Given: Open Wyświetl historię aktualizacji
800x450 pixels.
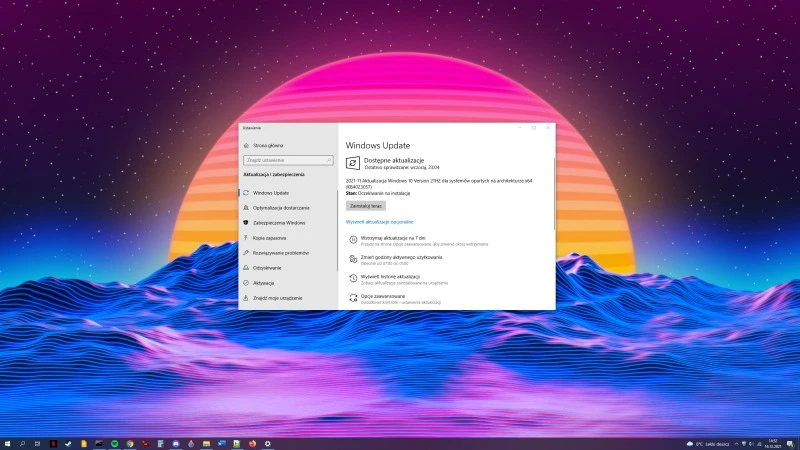Looking at the screenshot, I should pos(390,277).
